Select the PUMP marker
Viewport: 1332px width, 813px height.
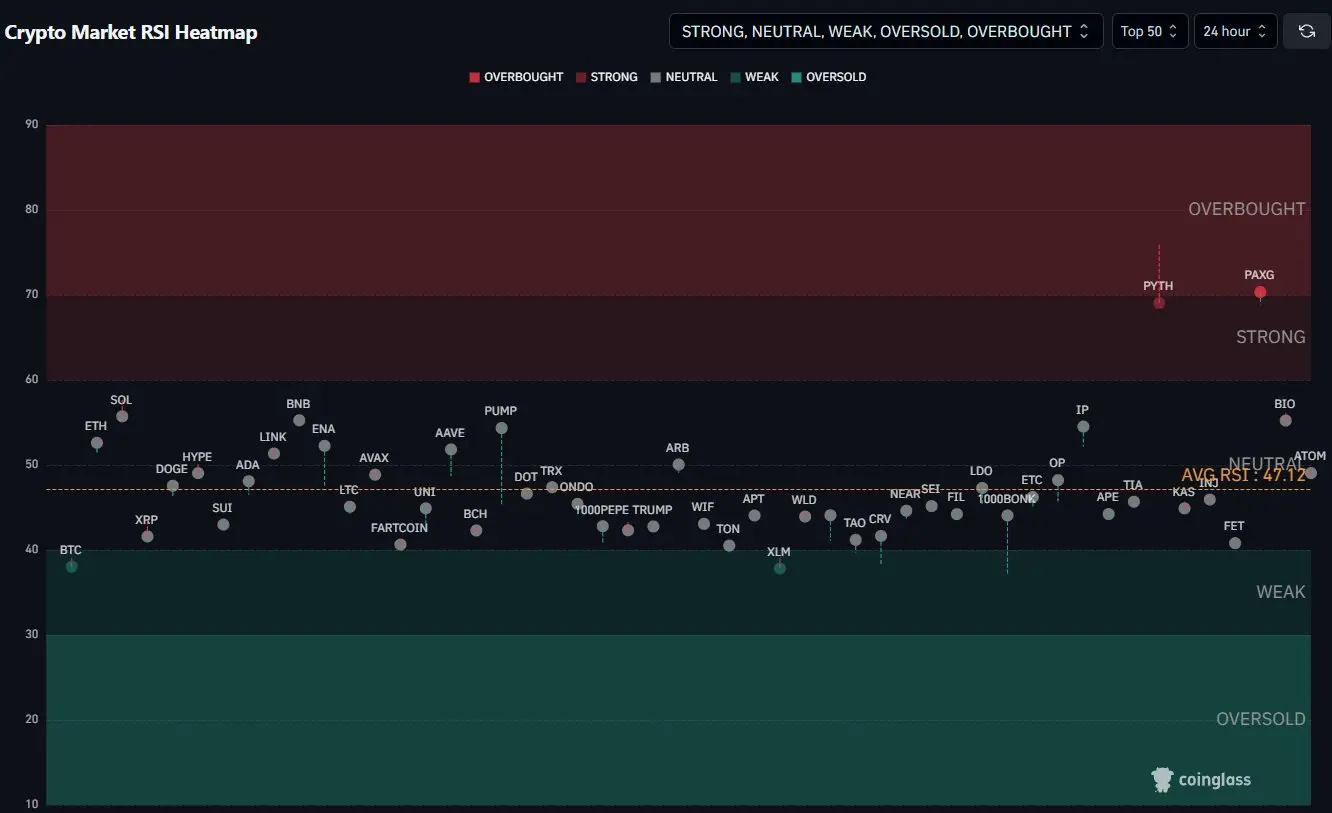[502, 428]
